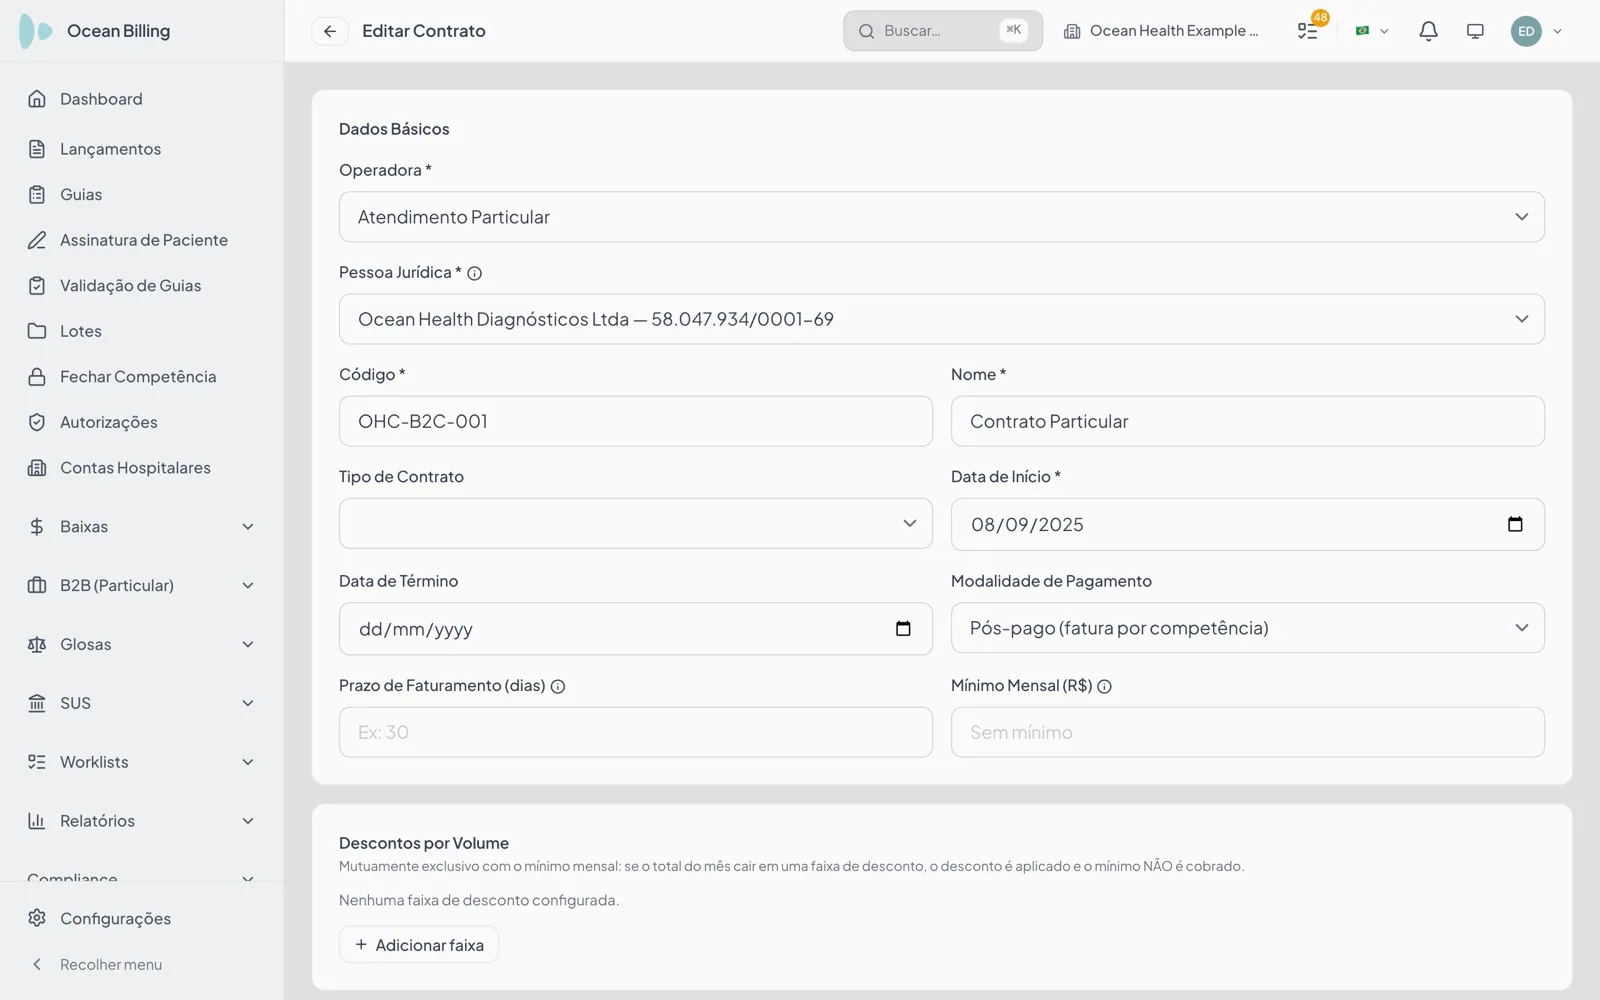Click the Mínimo Mensal input field
Screen dimensions: 1600x1000
click(1247, 732)
